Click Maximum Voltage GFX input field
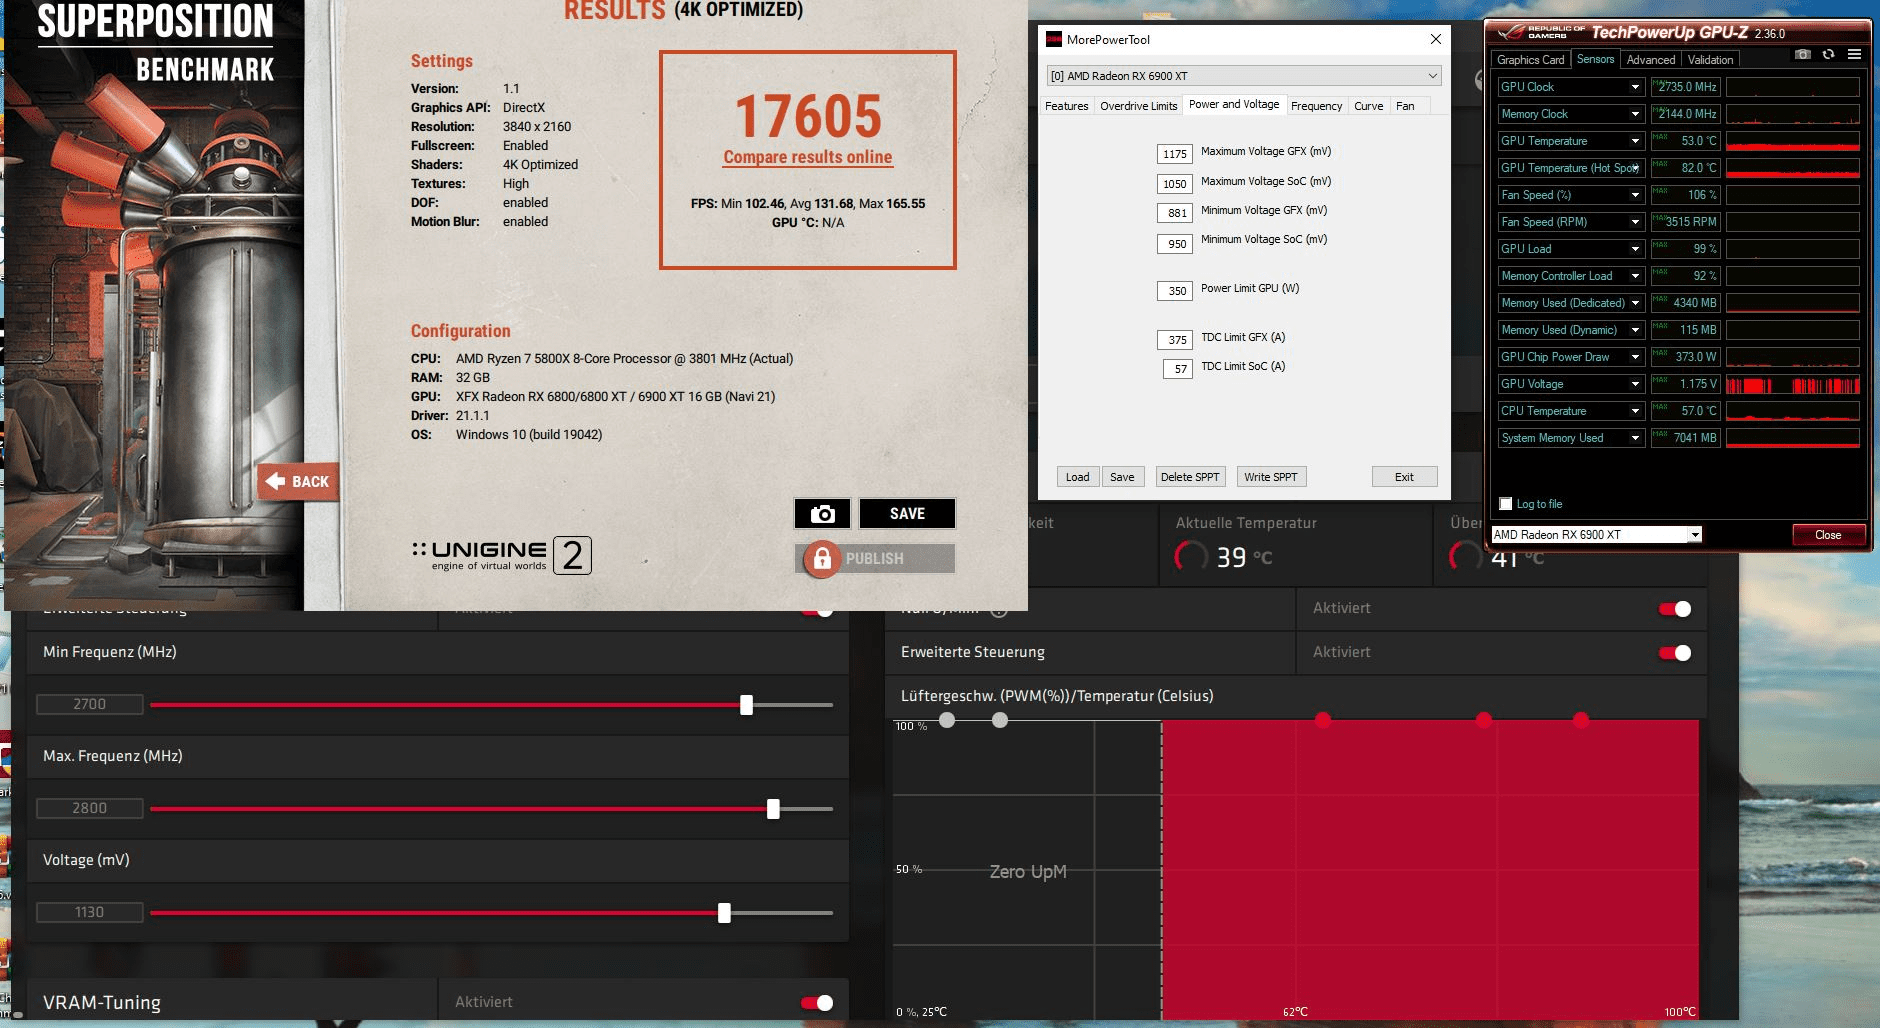1880x1028 pixels. pos(1174,154)
